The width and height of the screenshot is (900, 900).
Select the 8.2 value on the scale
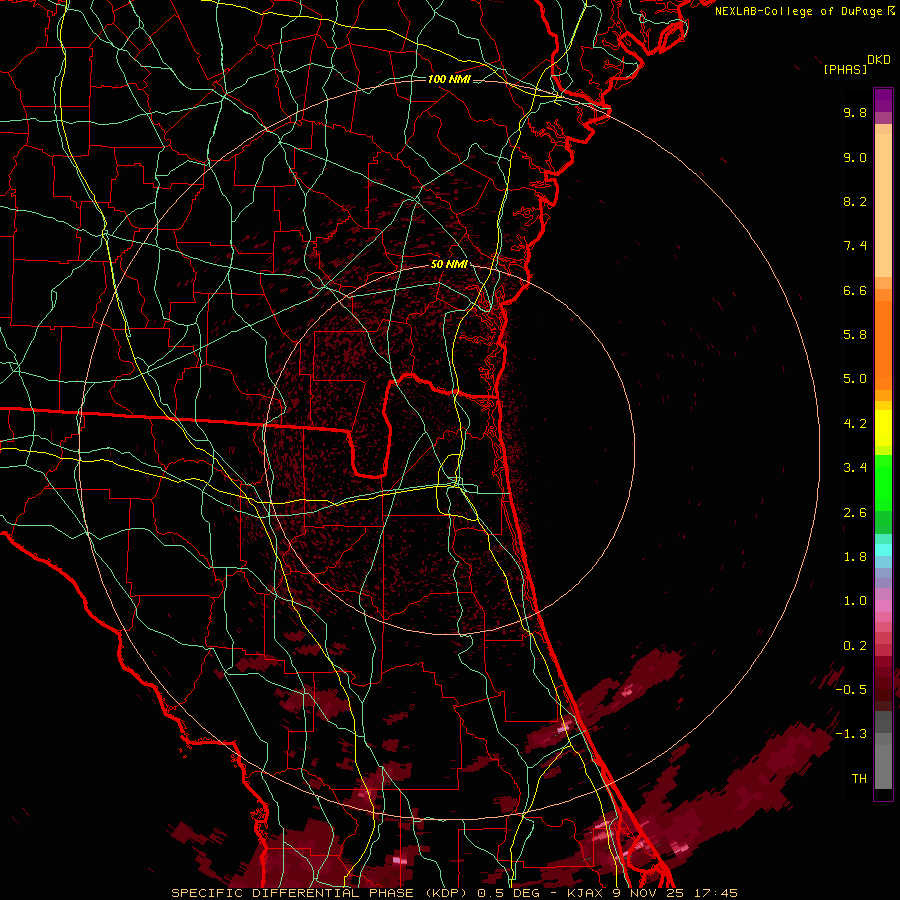855,201
